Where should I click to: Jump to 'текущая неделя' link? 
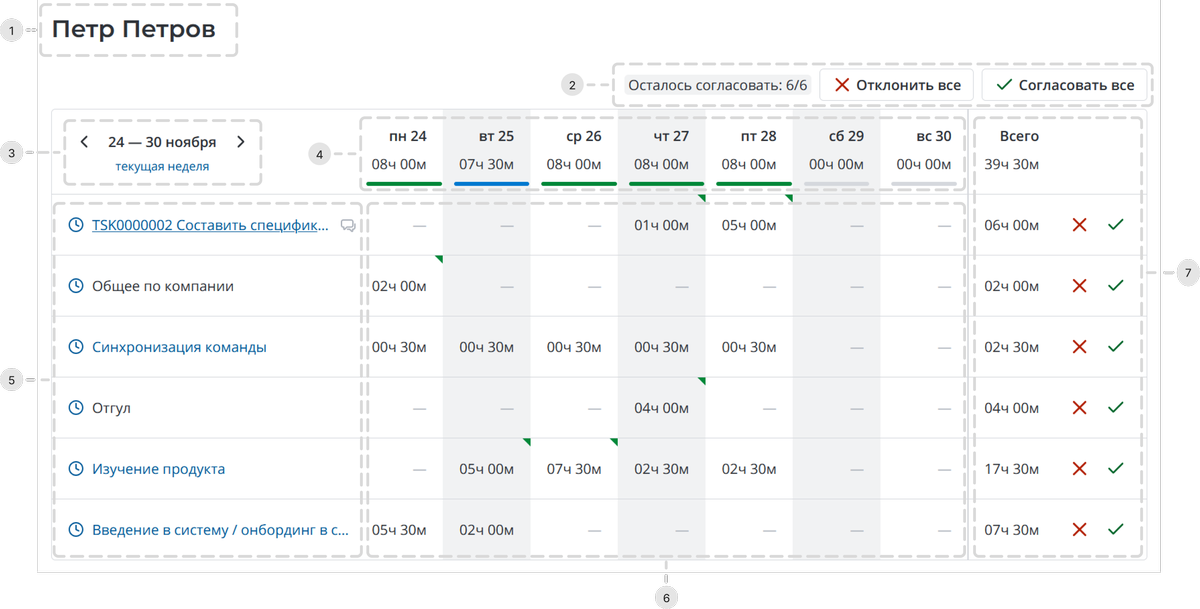[162, 167]
